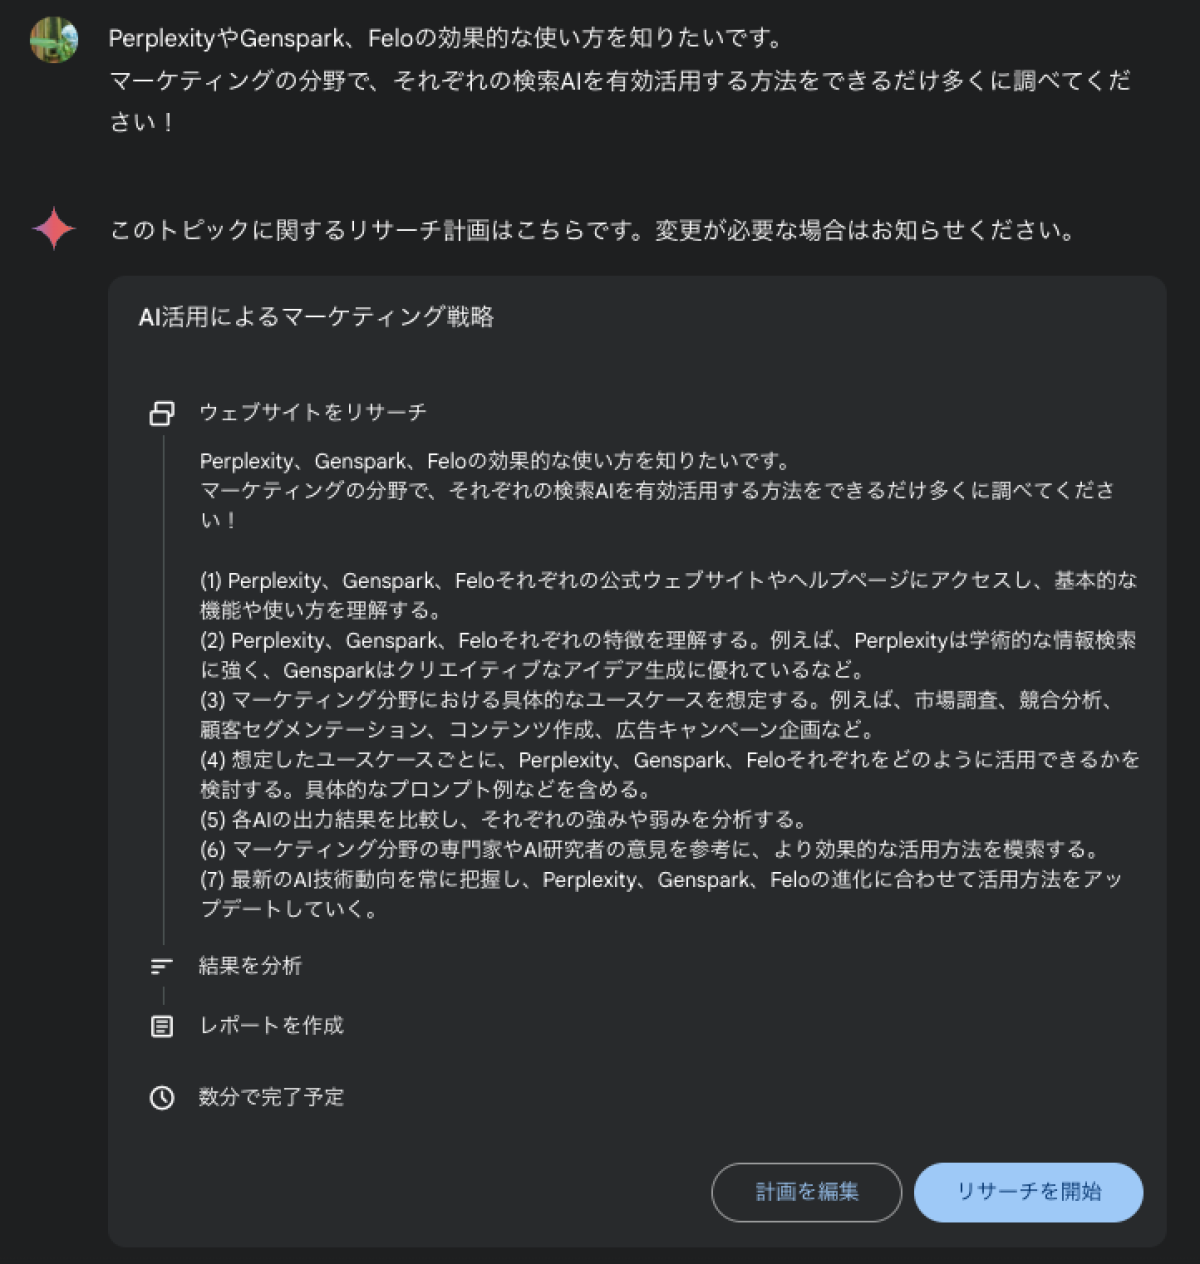Click the Gemini sparkle icon
Image resolution: width=1200 pixels, height=1264 pixels.
[x=54, y=229]
